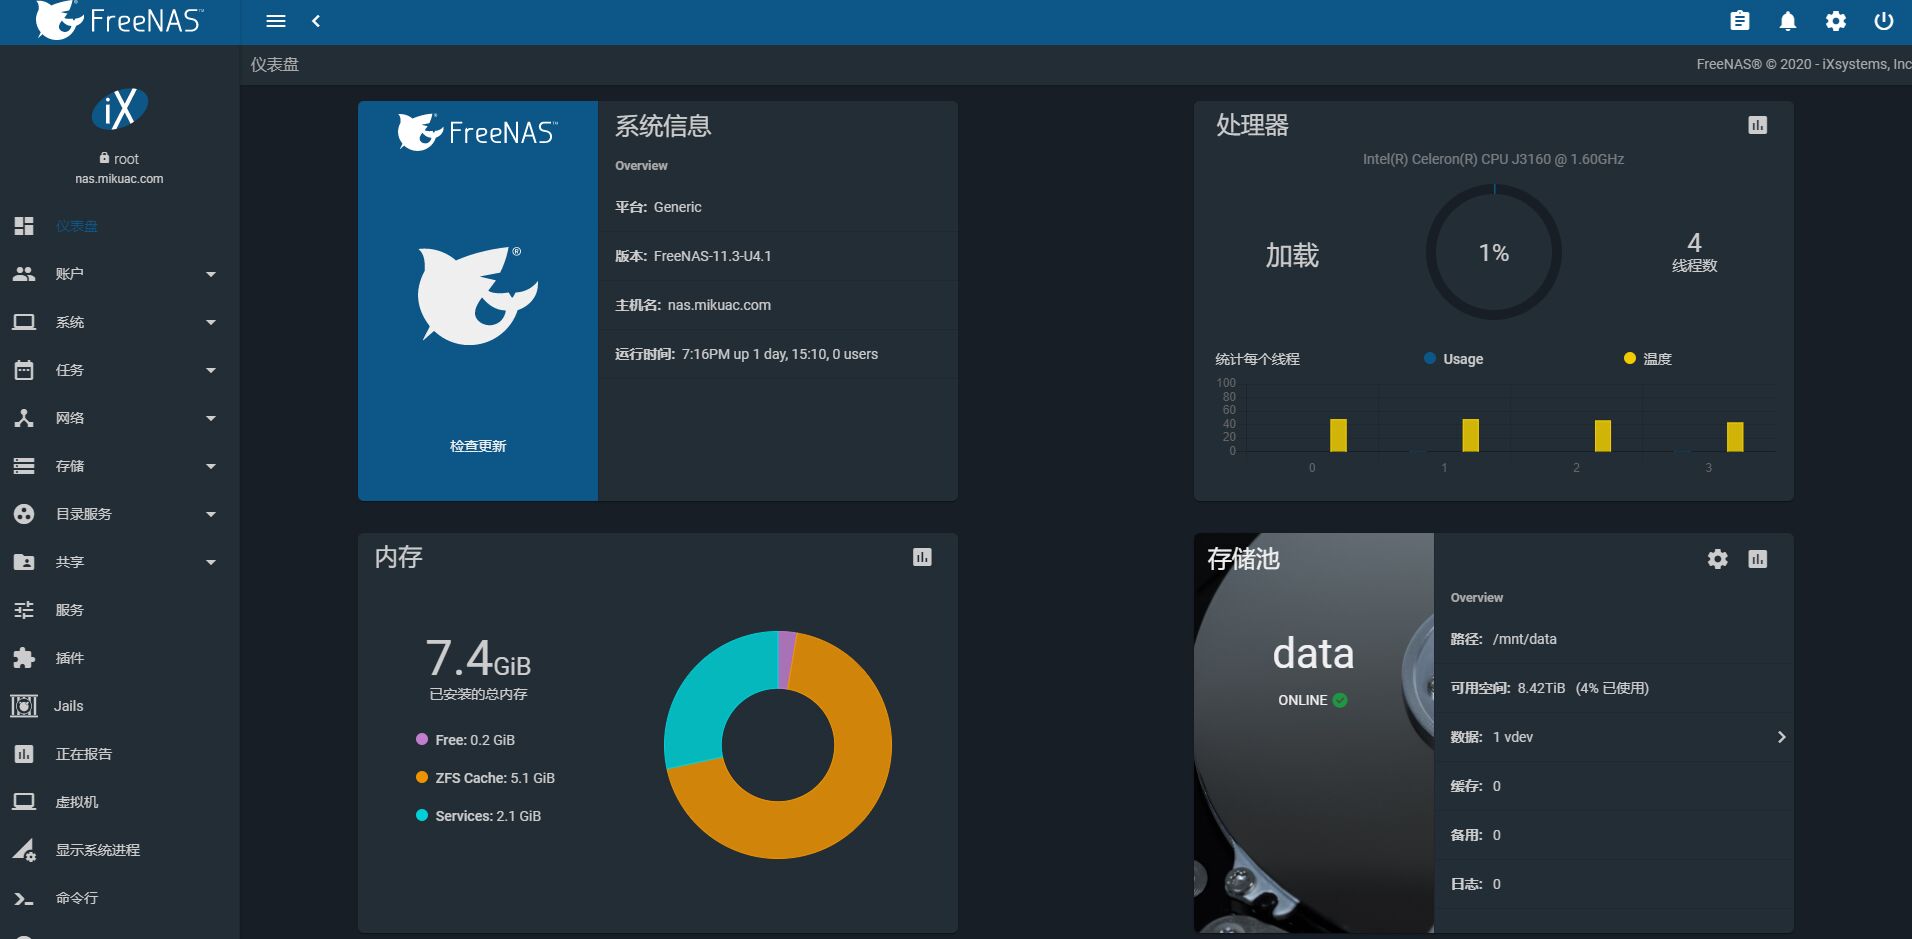Screen dimensions: 1912x939
Task: Click the yellow 温度 legend swatch
Action: coord(1630,358)
